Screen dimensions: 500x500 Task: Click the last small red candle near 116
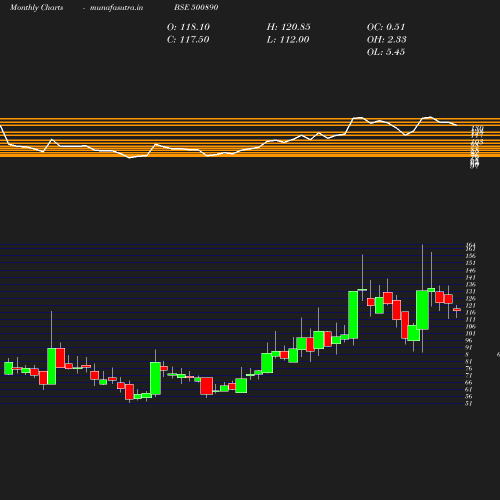click(x=457, y=310)
